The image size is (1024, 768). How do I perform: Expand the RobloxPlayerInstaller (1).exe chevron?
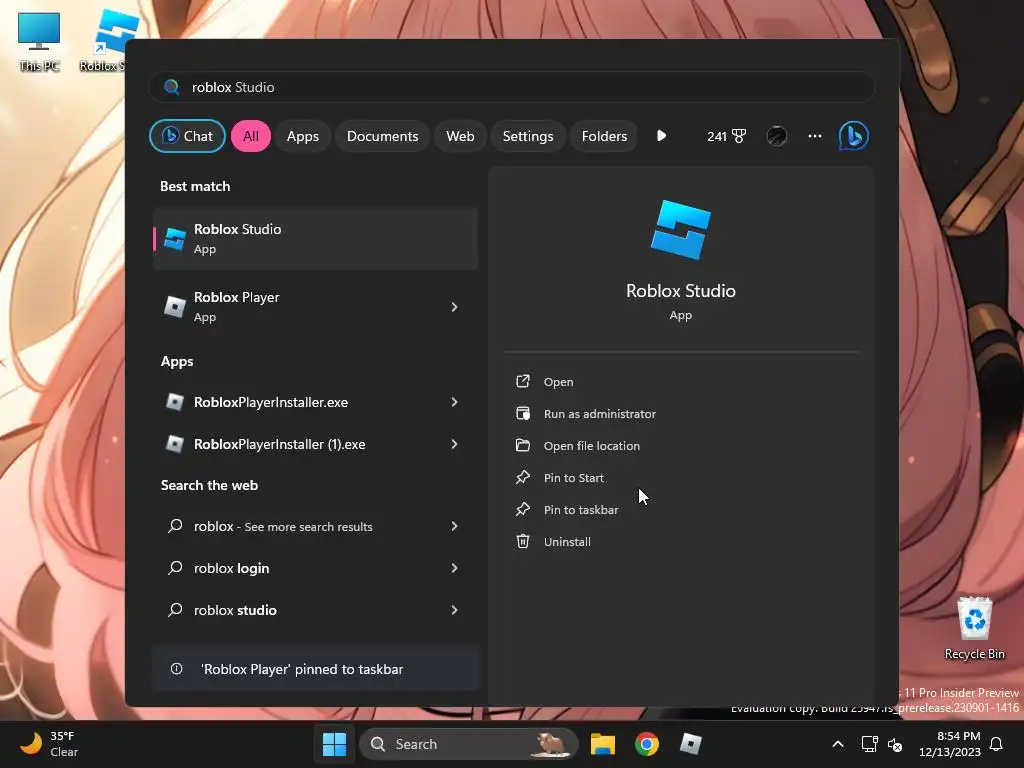455,444
